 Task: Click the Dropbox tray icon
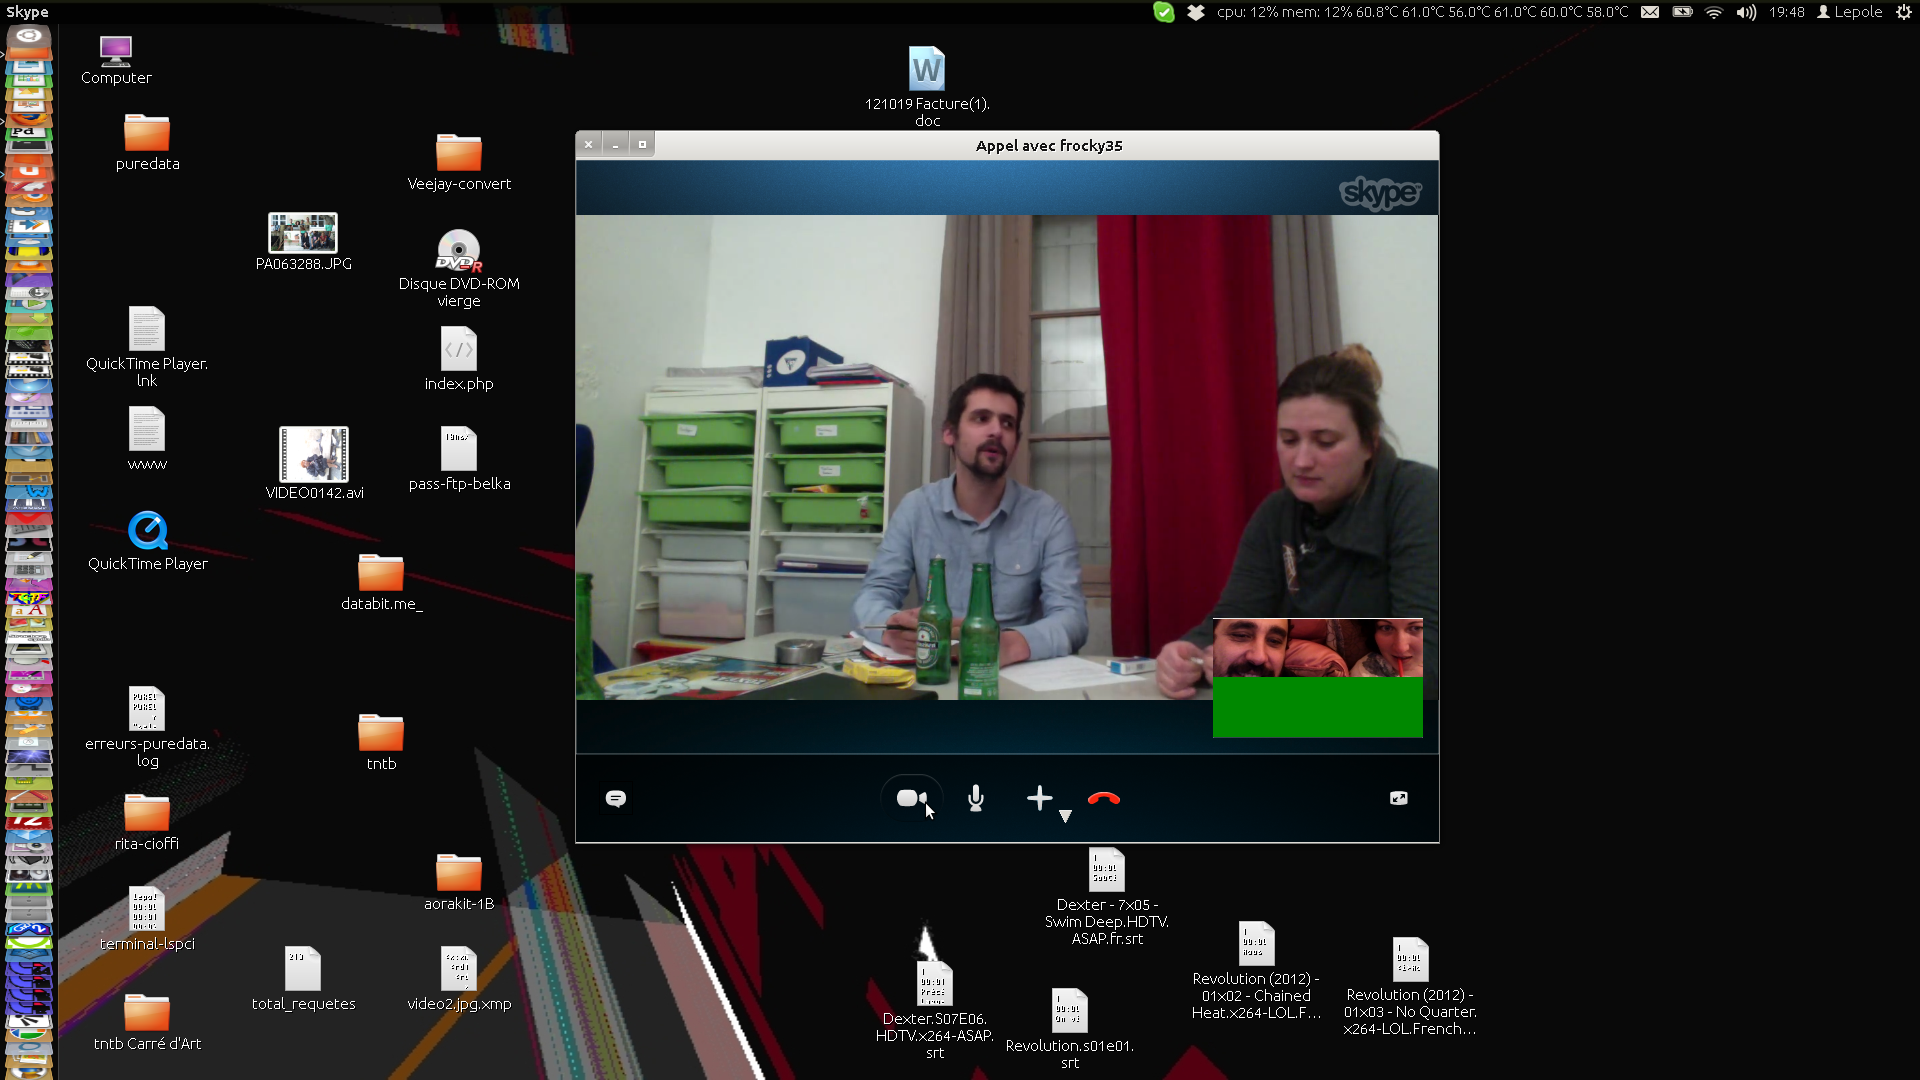click(1196, 12)
